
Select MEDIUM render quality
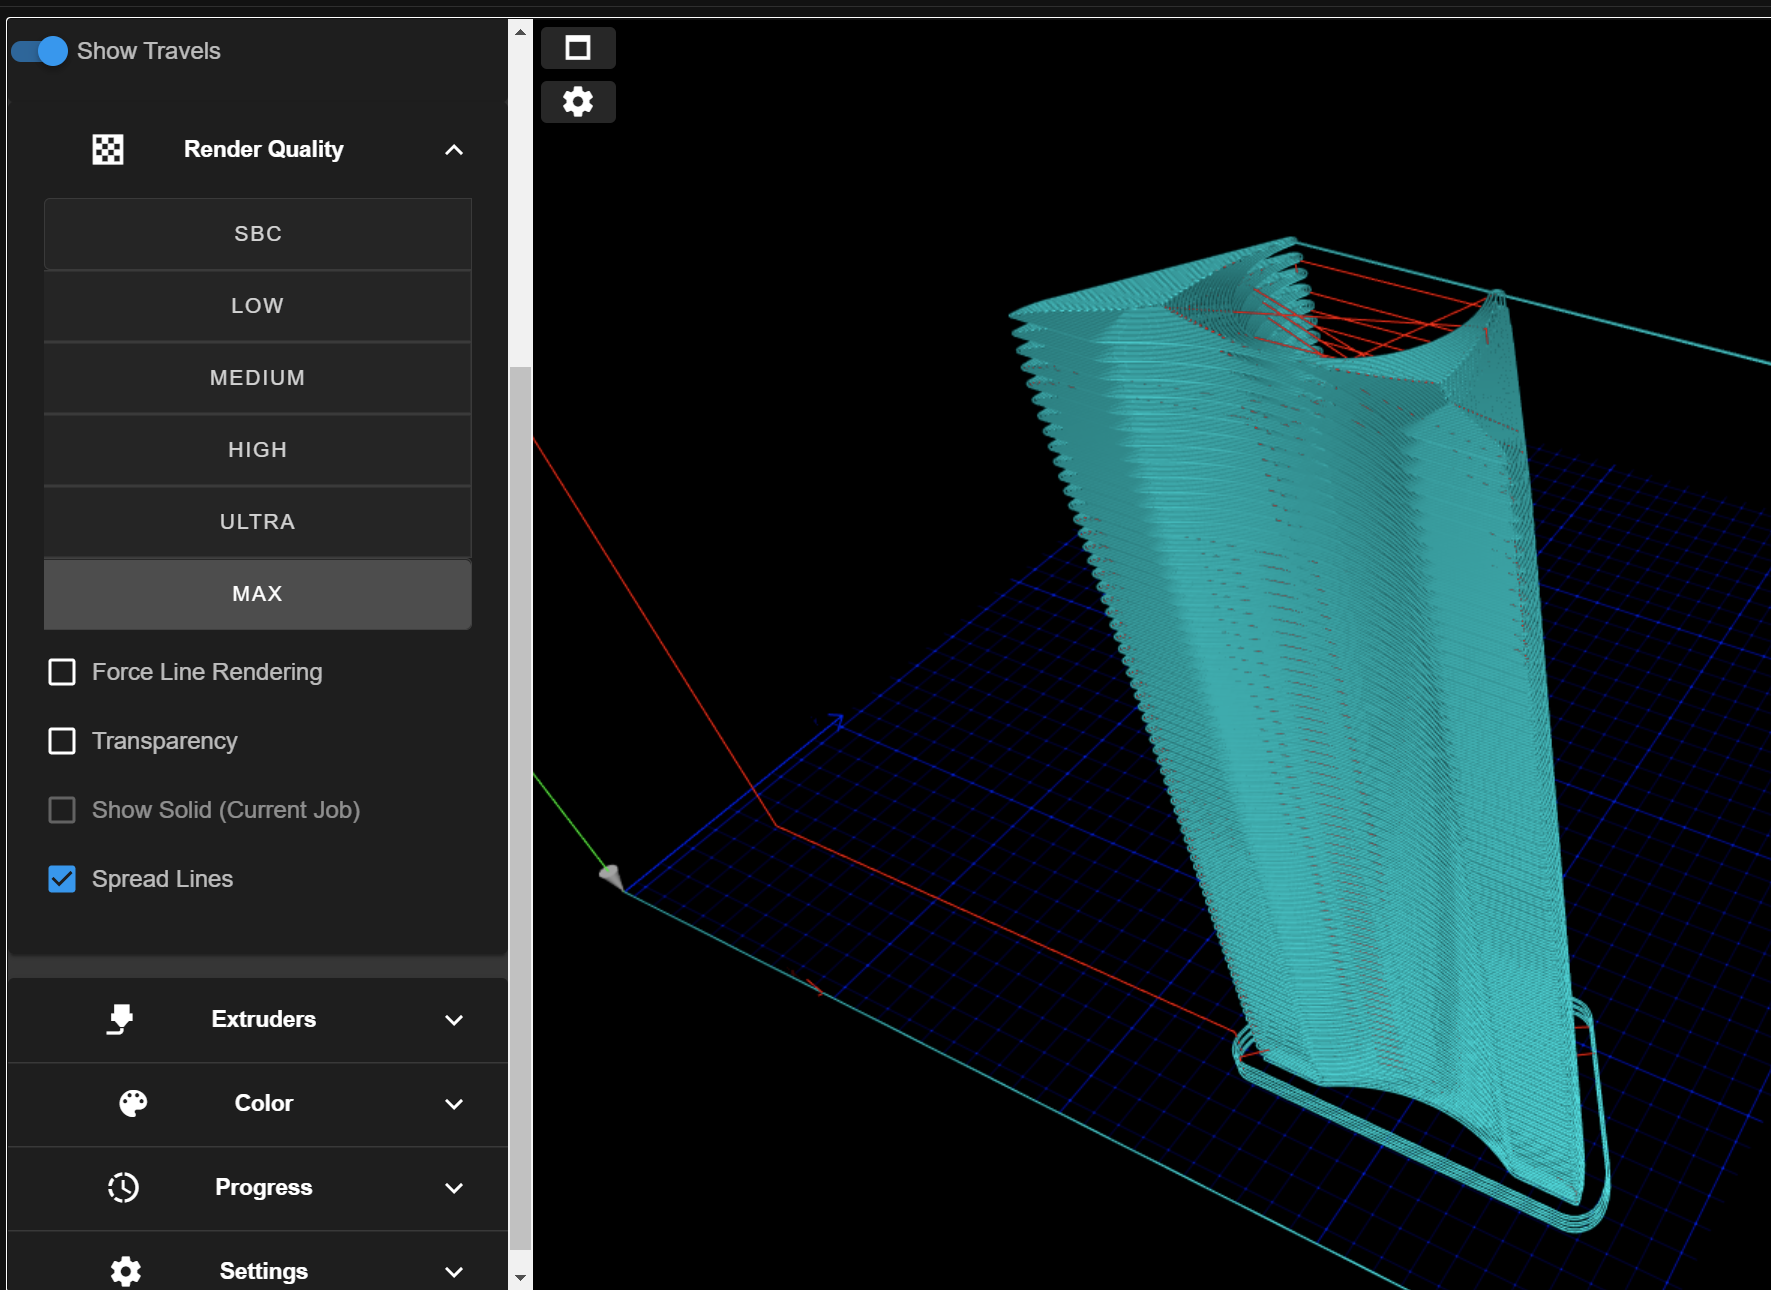(x=258, y=378)
